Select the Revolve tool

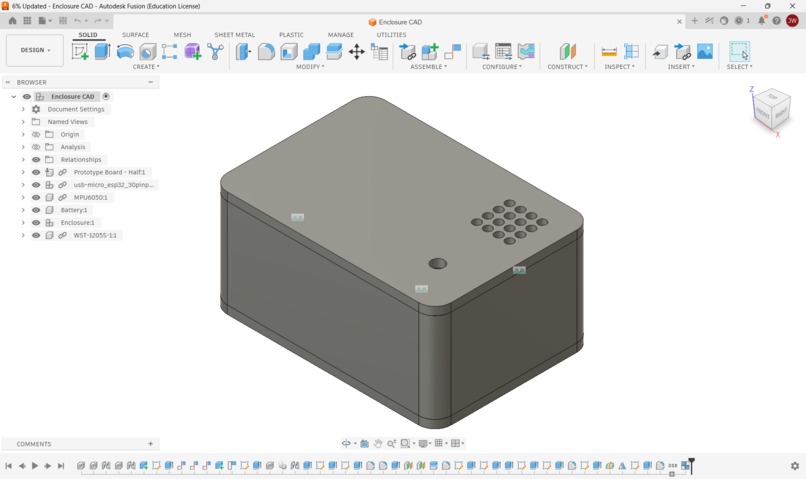click(125, 52)
